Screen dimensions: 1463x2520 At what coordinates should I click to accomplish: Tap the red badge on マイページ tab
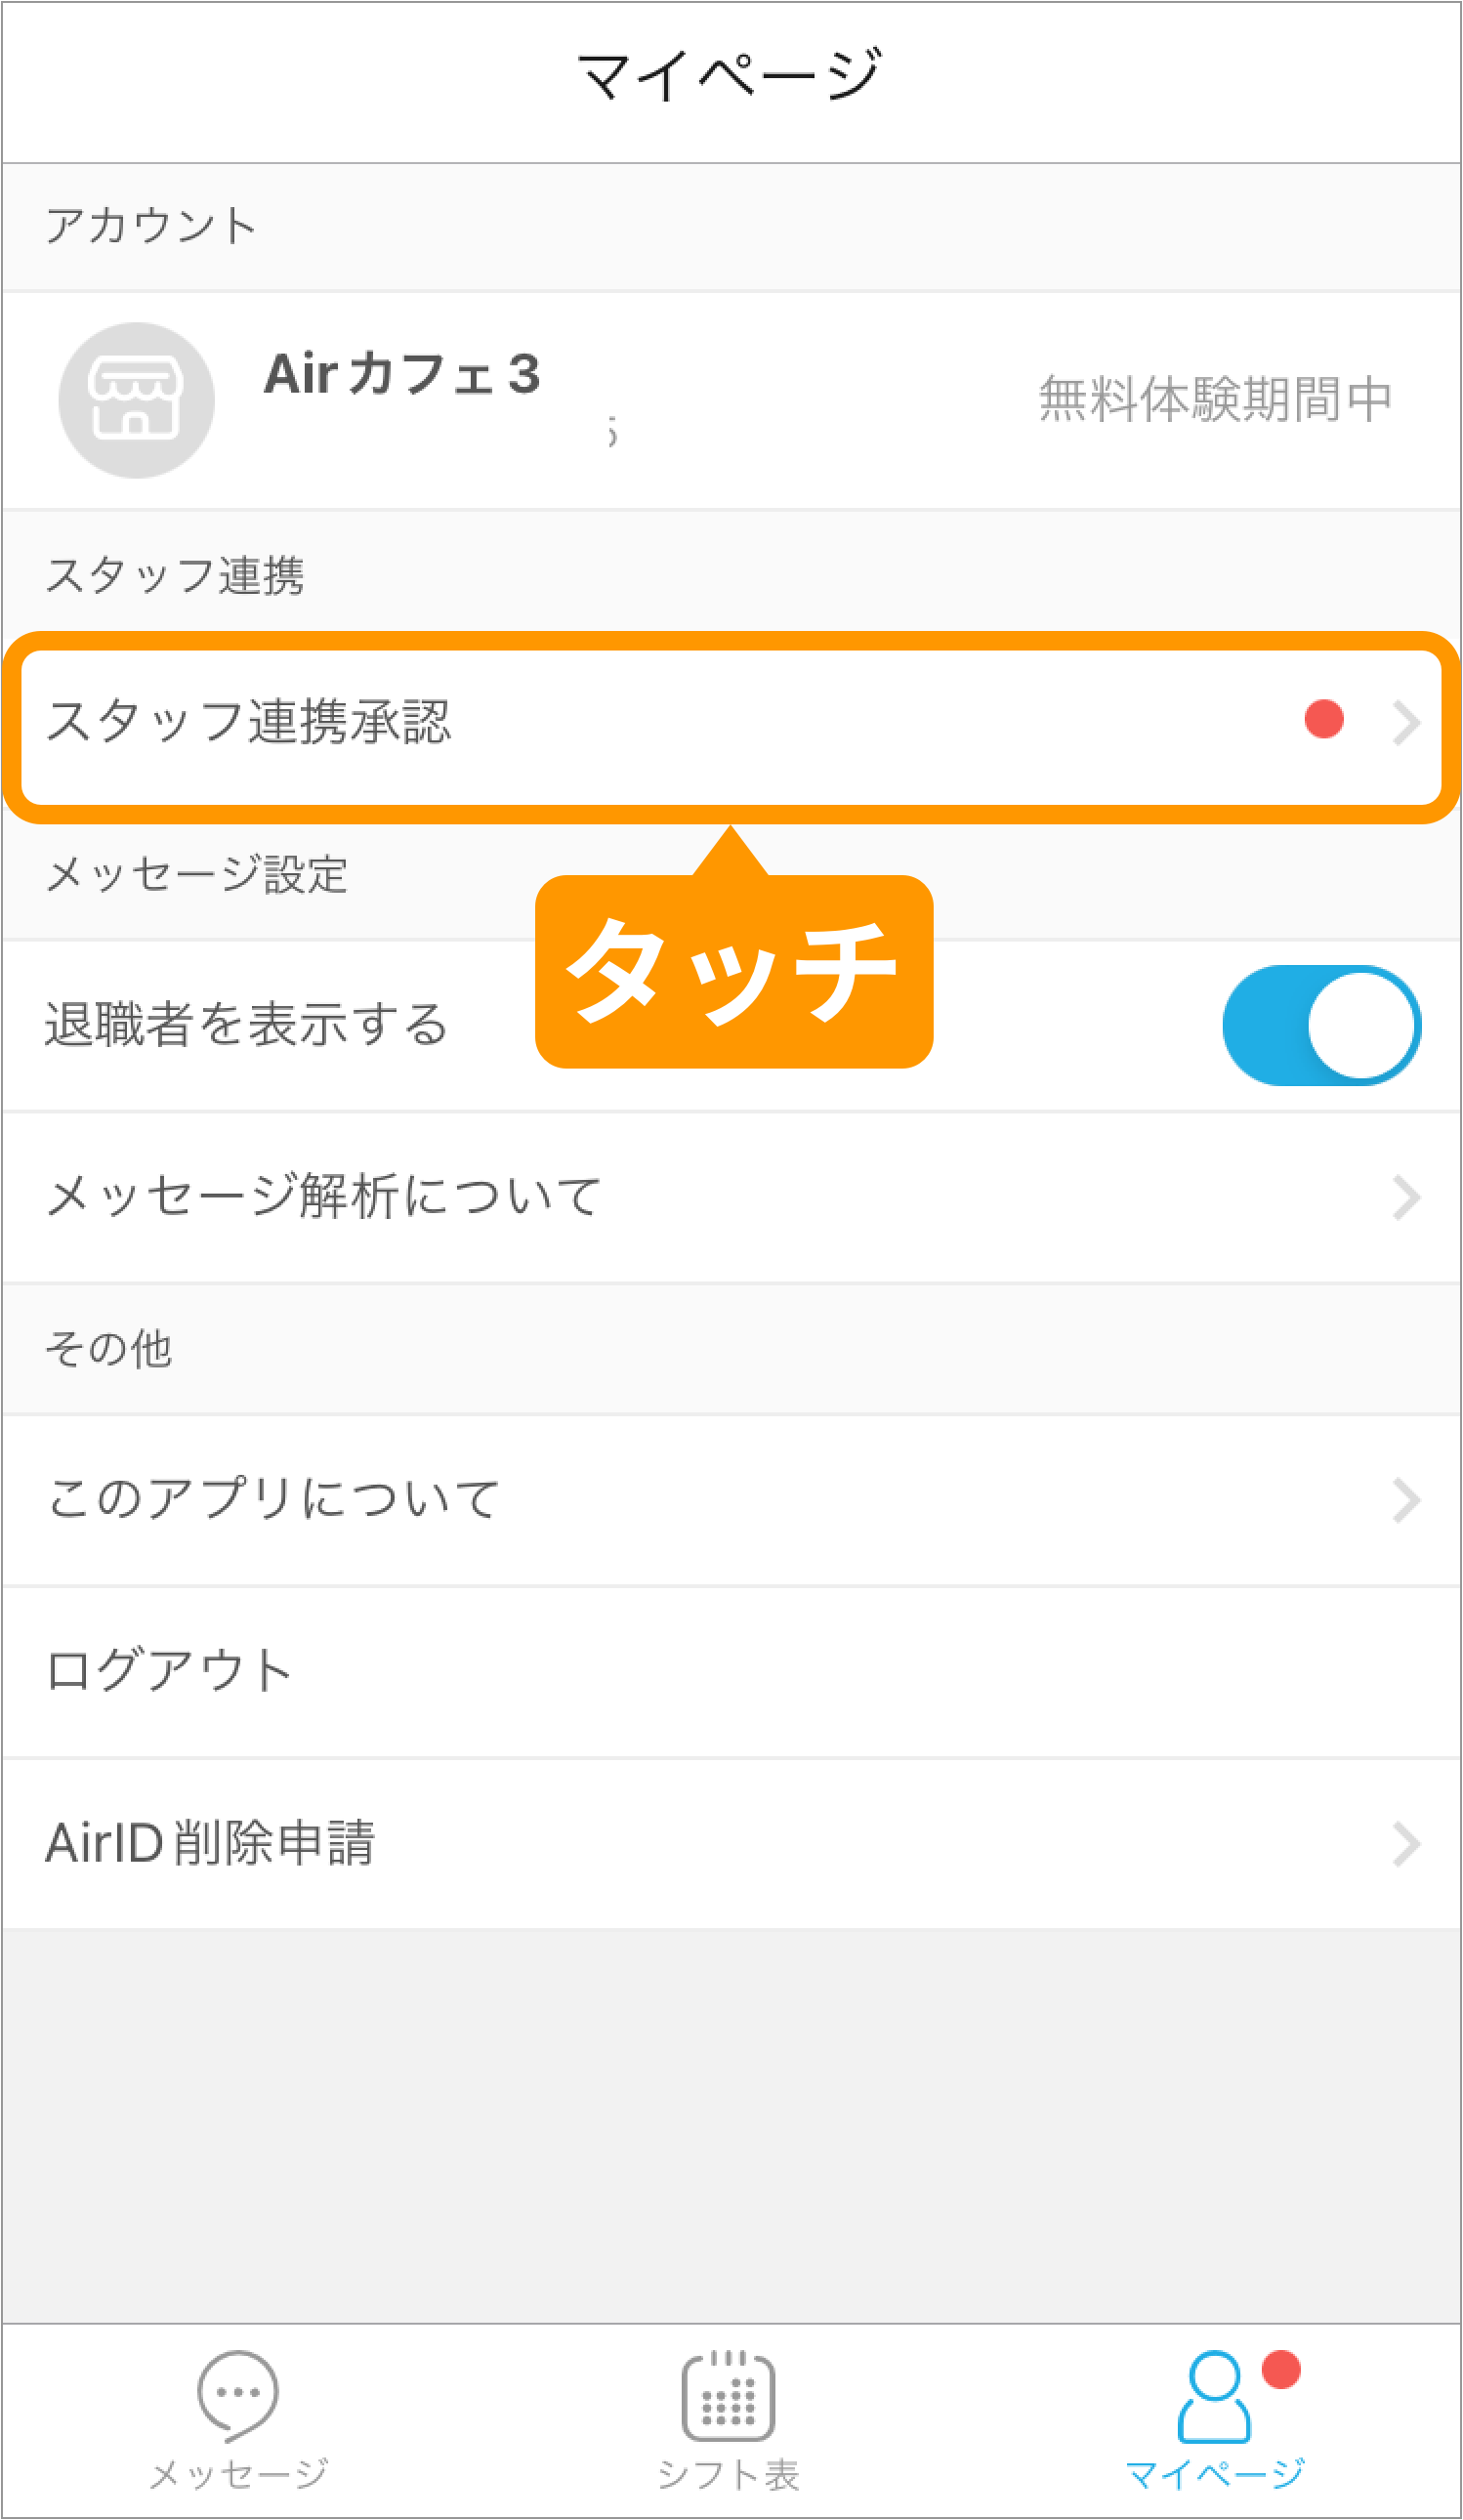click(1281, 2369)
